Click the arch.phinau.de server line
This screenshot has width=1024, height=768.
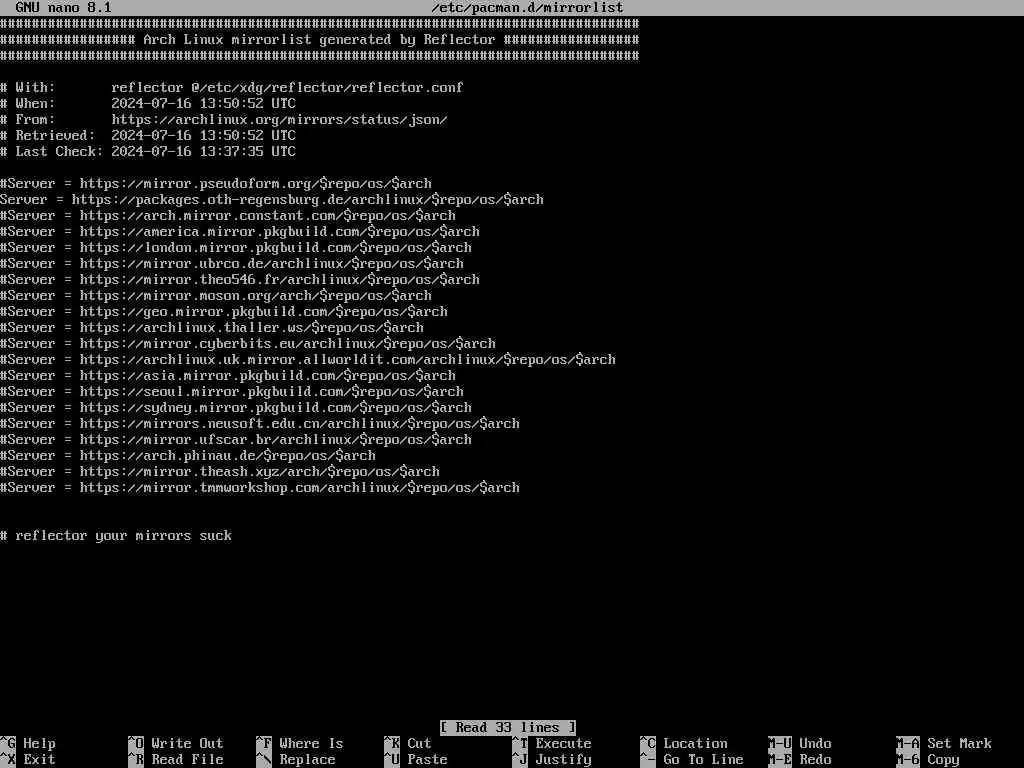pyautogui.click(x=188, y=455)
